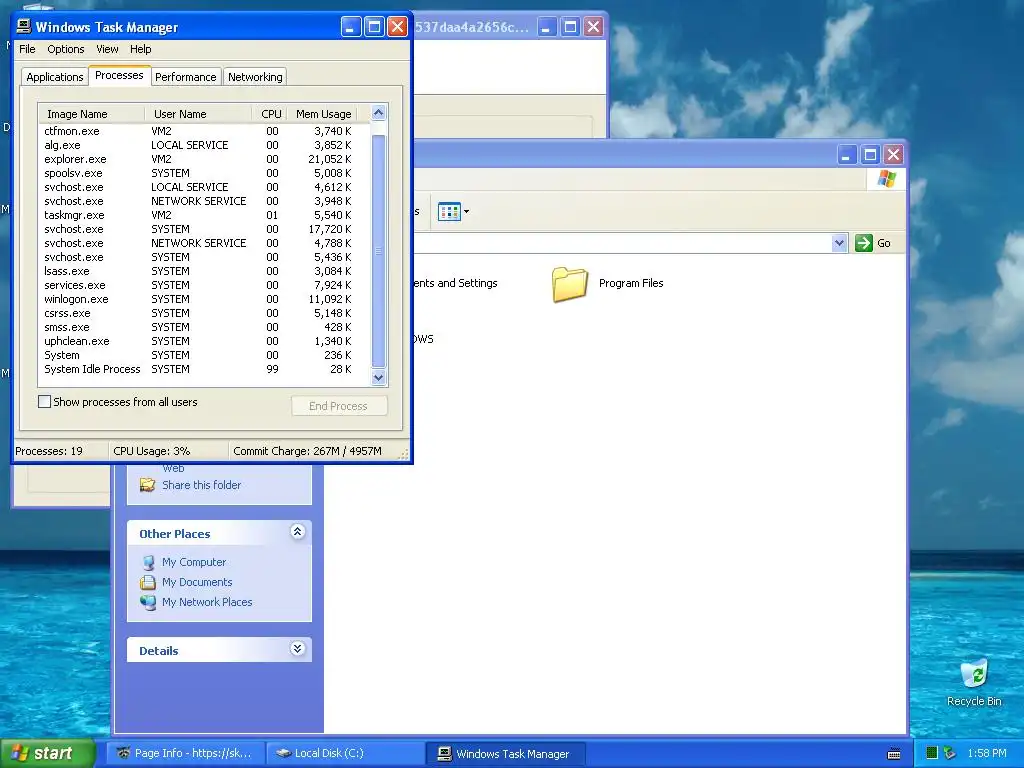The height and width of the screenshot is (768, 1024).
Task: Click the Start button
Action: [x=47, y=753]
